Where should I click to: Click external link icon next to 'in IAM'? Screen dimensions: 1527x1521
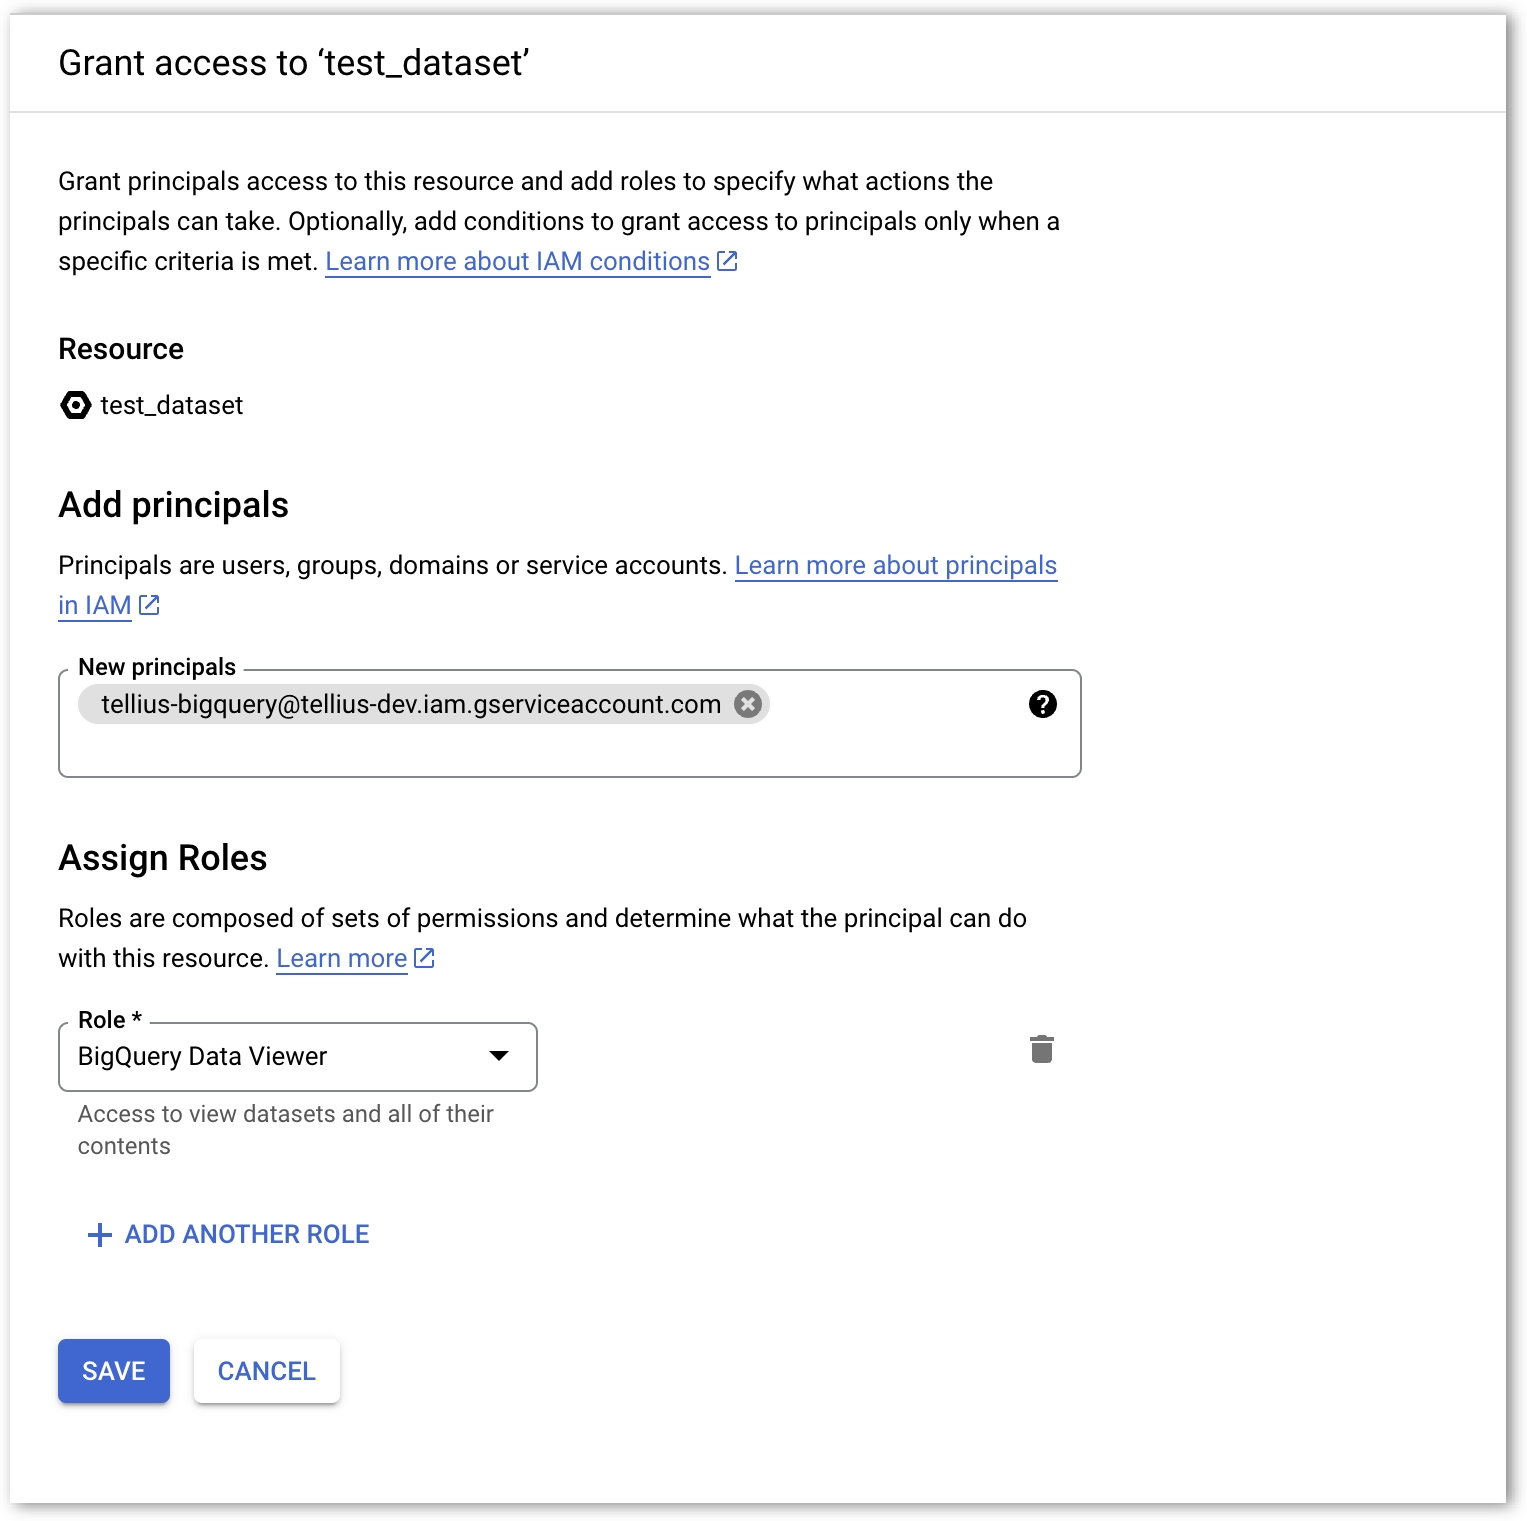pos(150,605)
